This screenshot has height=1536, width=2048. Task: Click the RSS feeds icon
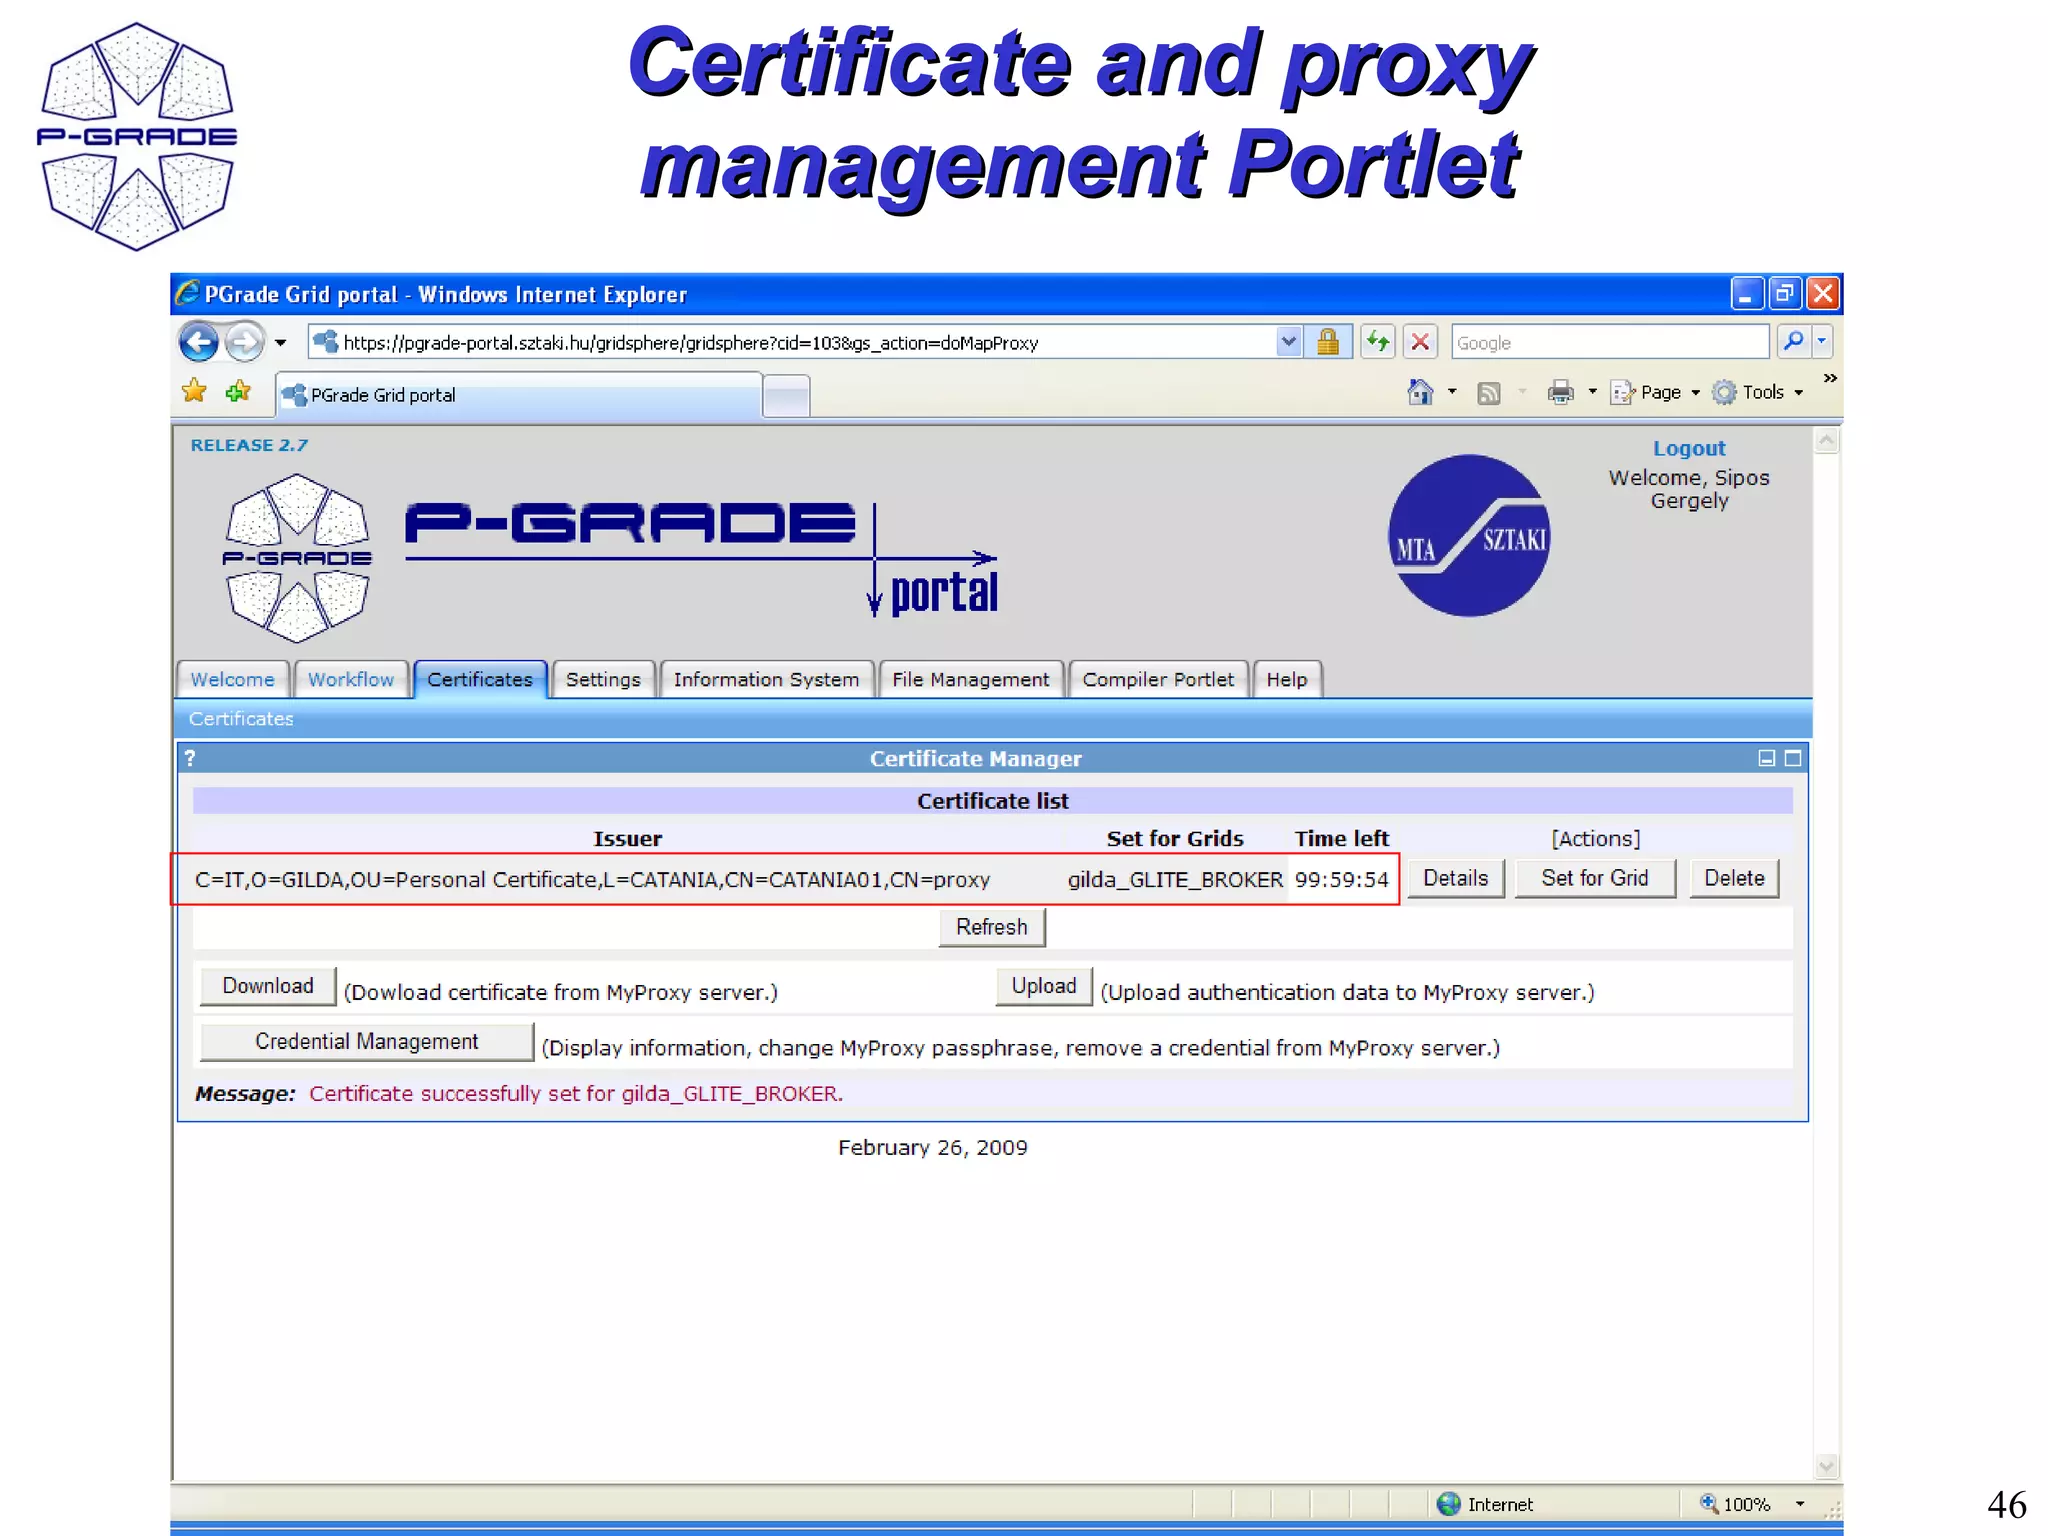click(1489, 393)
